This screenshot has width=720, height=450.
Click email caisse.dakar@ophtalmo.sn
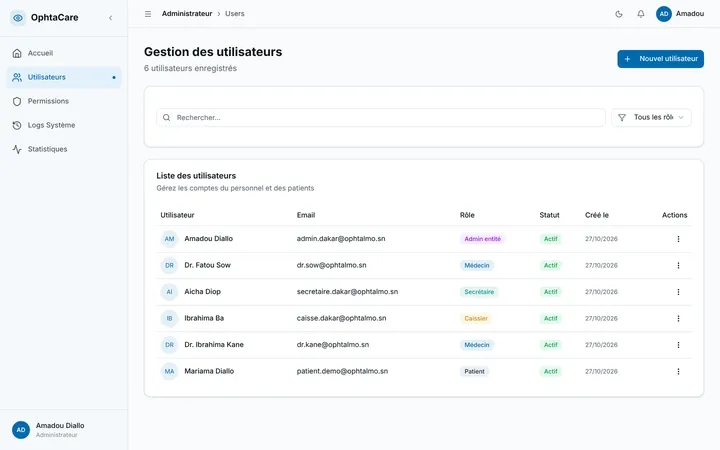point(341,318)
